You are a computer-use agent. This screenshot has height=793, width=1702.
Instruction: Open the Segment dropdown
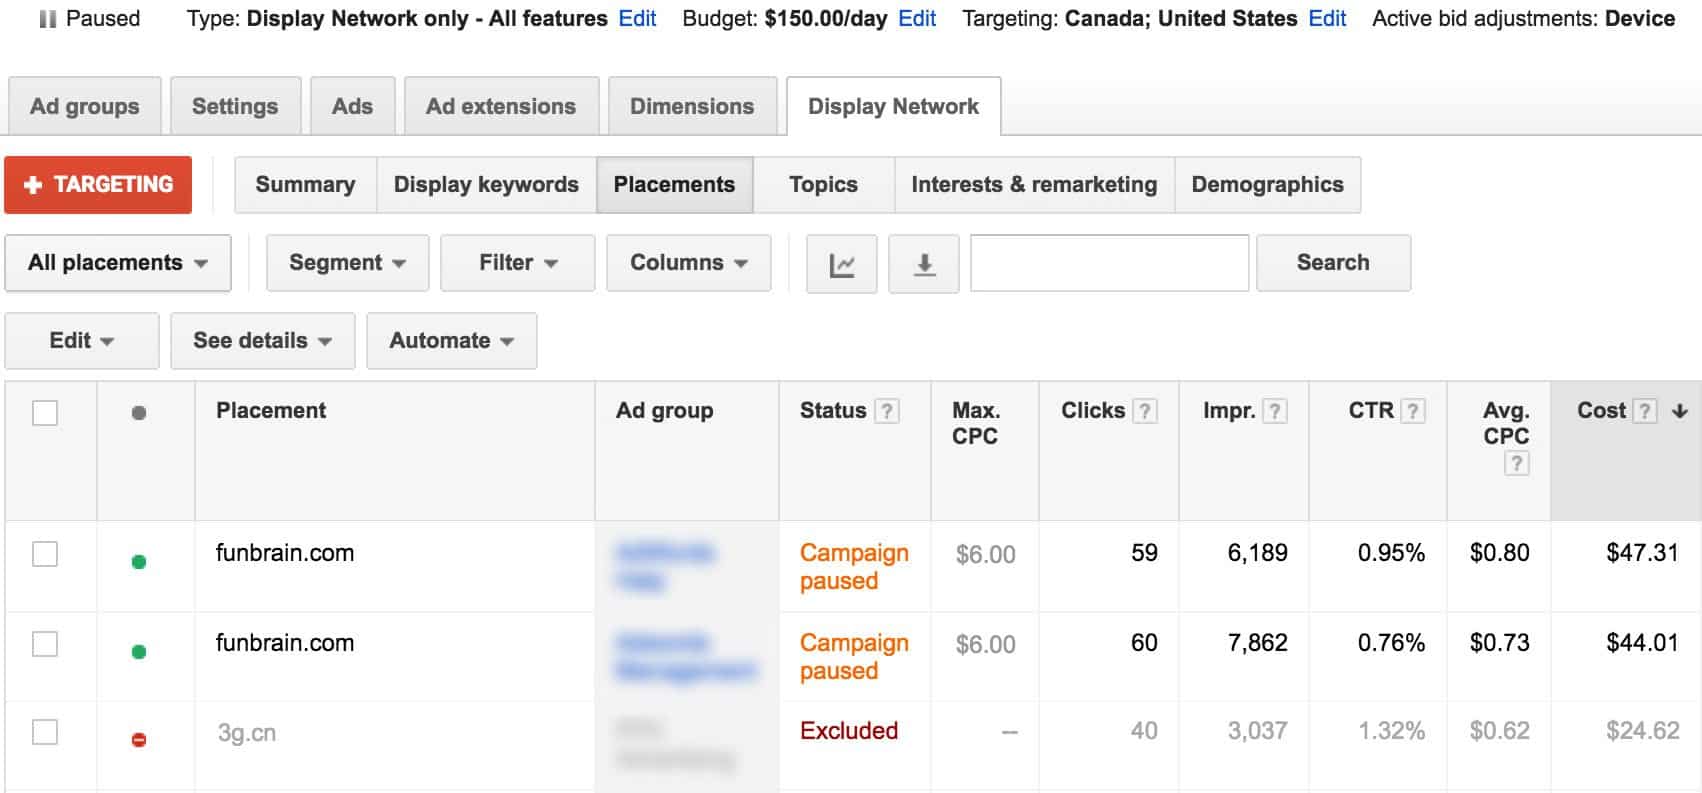[x=347, y=263]
